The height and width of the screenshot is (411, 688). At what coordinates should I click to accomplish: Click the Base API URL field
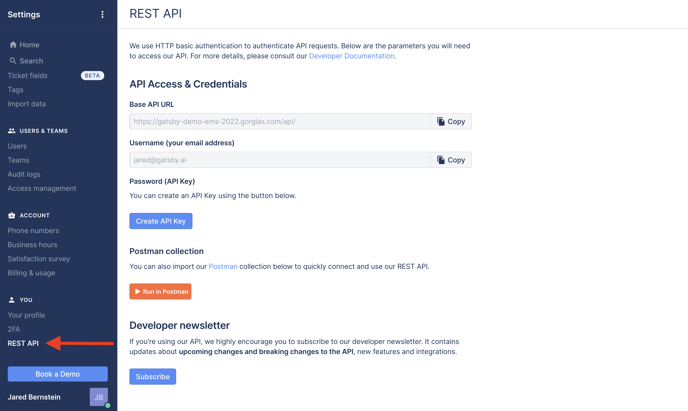click(280, 122)
